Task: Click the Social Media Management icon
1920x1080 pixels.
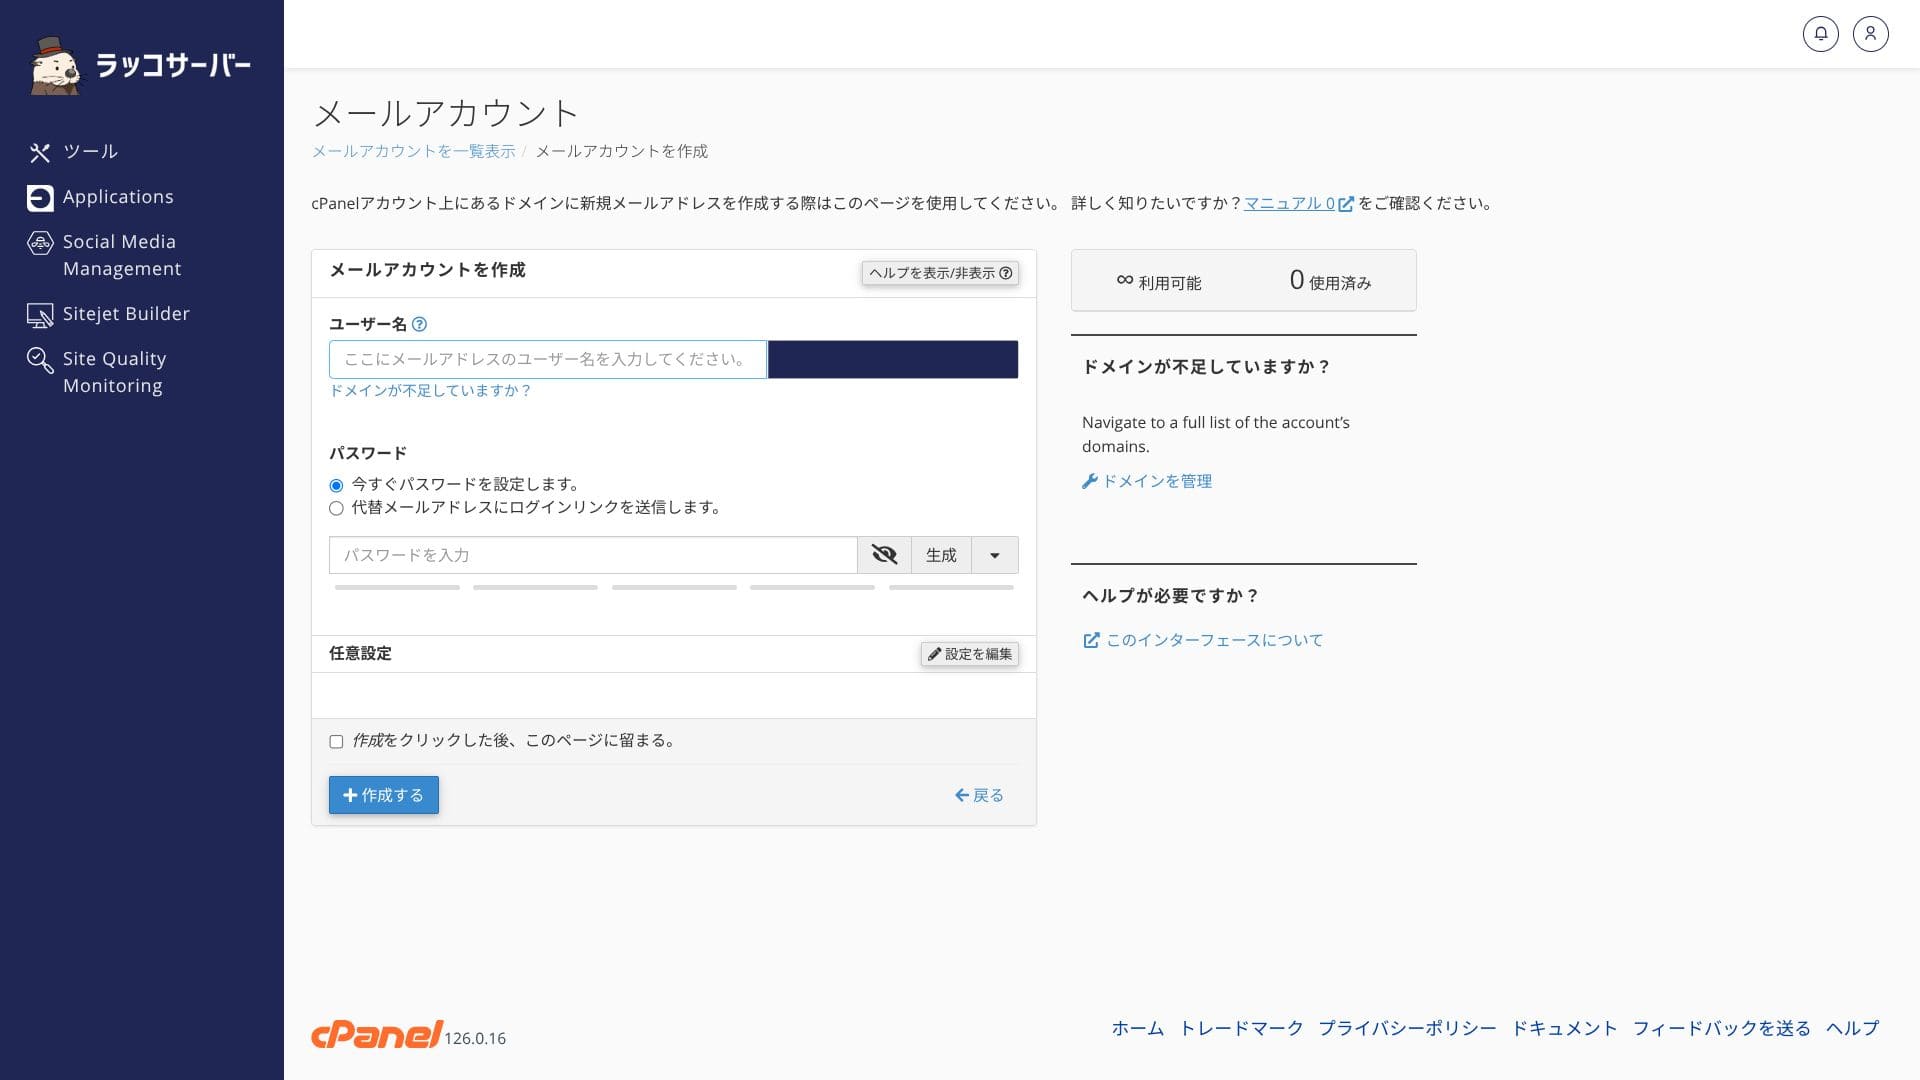Action: tap(40, 243)
